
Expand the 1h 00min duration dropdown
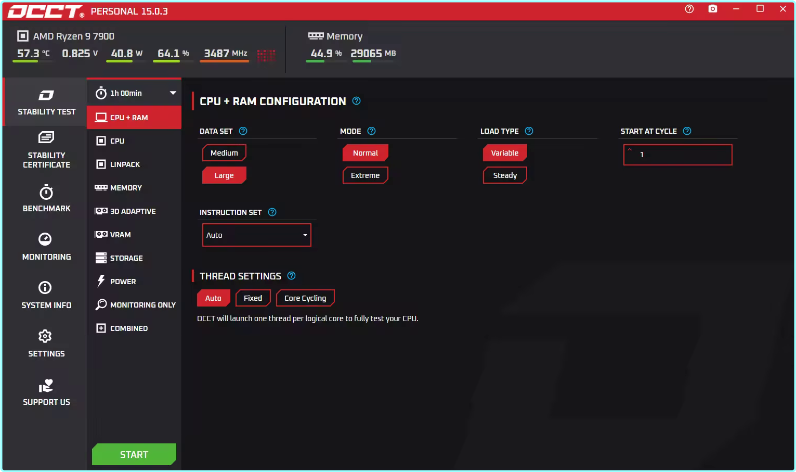pyautogui.click(x=134, y=93)
